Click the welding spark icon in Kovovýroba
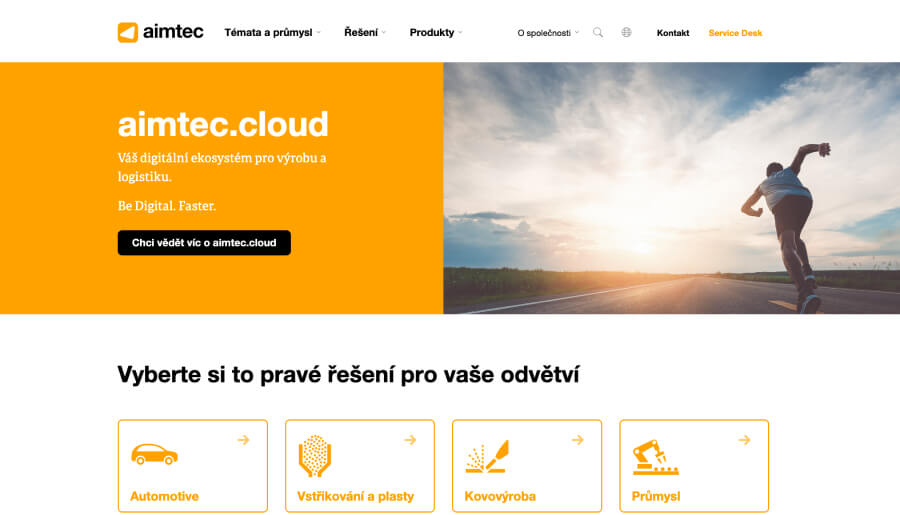 tap(487, 456)
